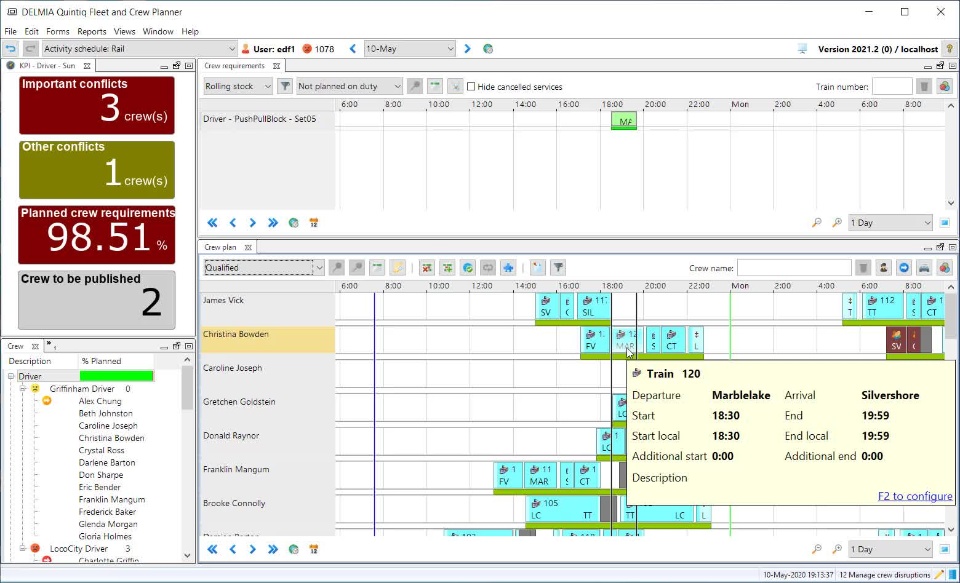The width and height of the screenshot is (960, 583).
Task: Jump to last period in Crew plan navigation
Action: point(273,549)
